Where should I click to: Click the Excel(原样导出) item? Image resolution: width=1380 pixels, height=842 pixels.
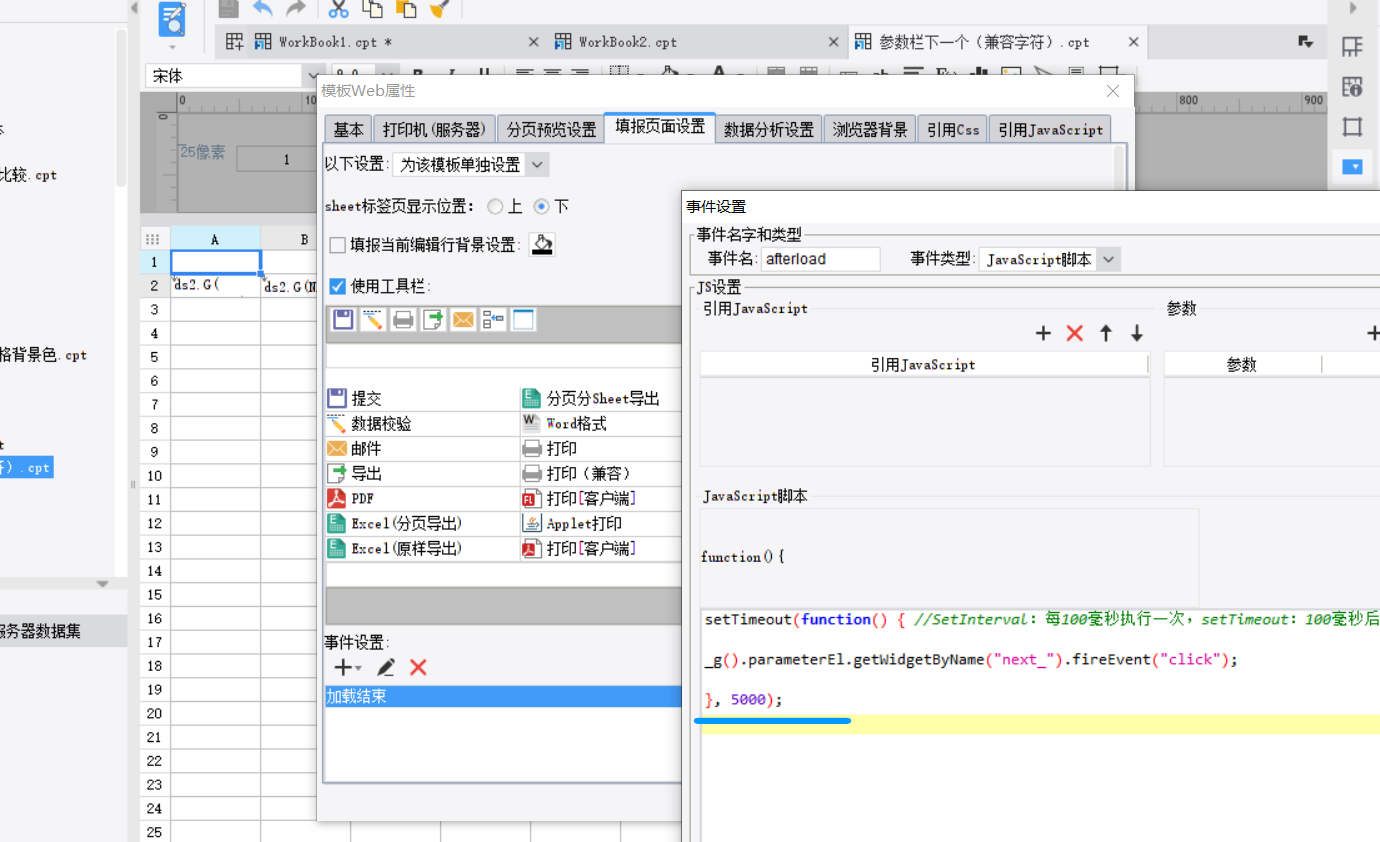pyautogui.click(x=422, y=548)
